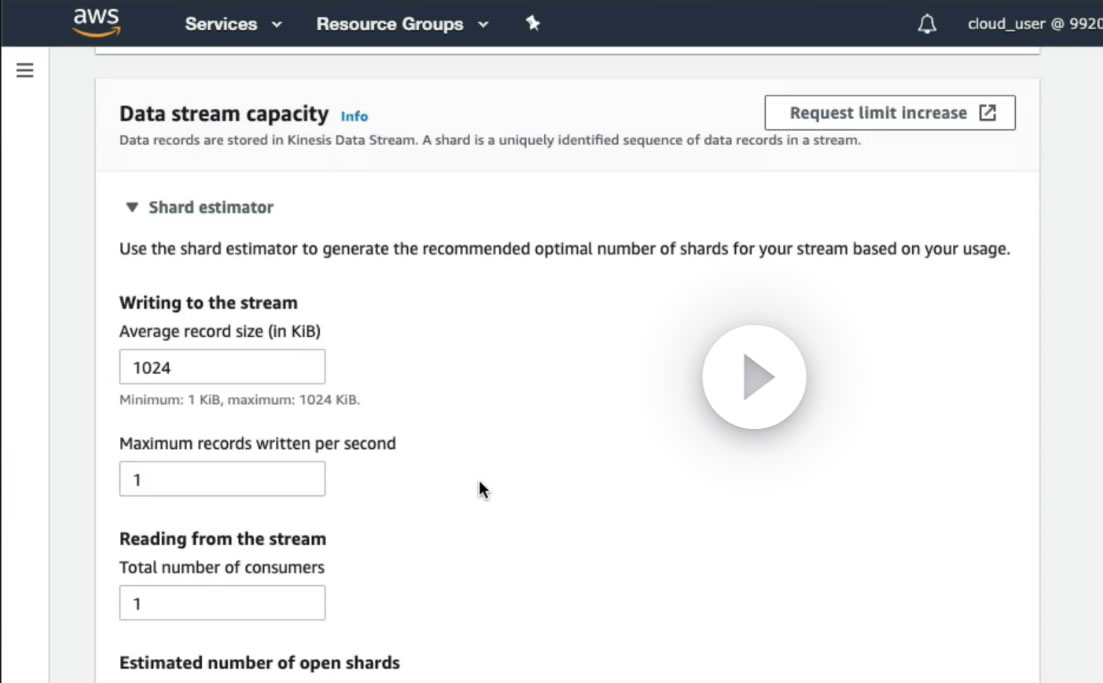
Task: Click the Shard estimator label text
Action: [x=211, y=208]
